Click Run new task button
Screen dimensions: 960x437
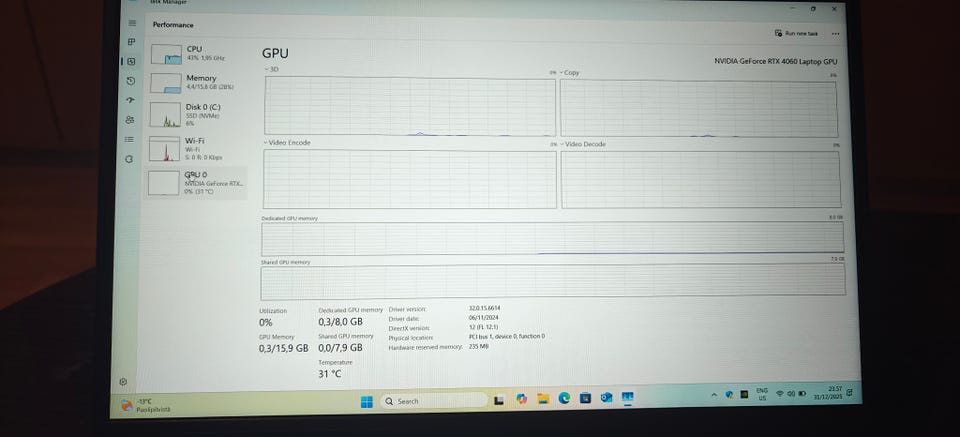[796, 34]
